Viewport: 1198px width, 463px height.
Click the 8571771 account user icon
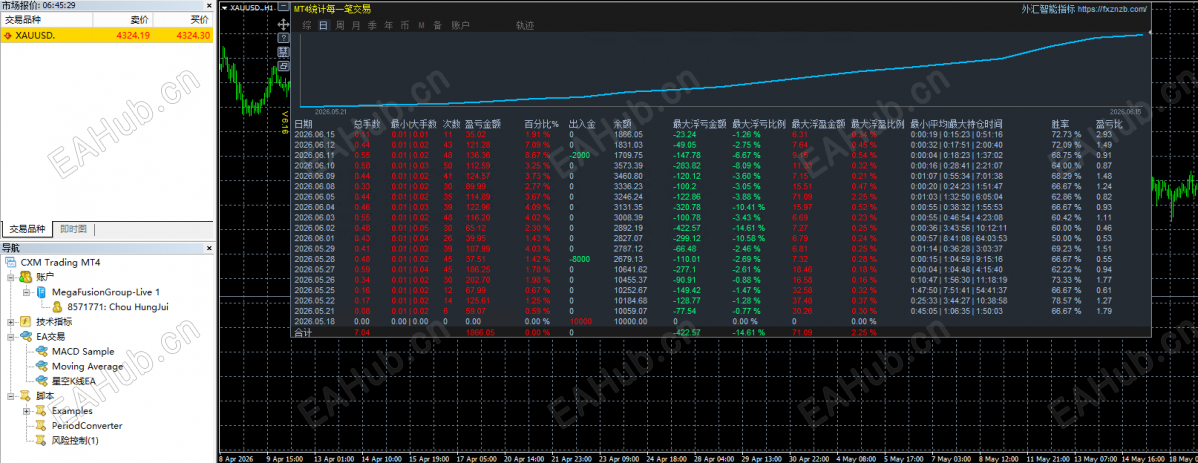(x=58, y=306)
